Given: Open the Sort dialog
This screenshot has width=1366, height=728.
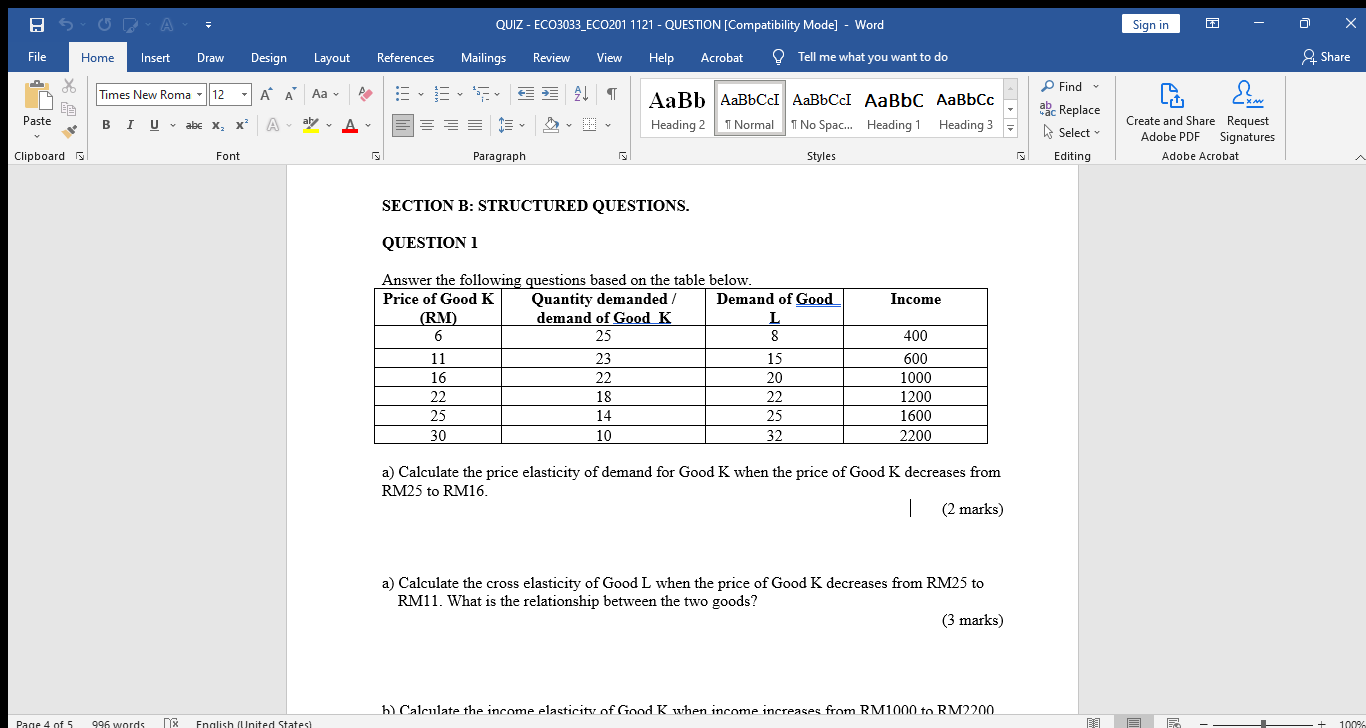Looking at the screenshot, I should click(x=581, y=93).
